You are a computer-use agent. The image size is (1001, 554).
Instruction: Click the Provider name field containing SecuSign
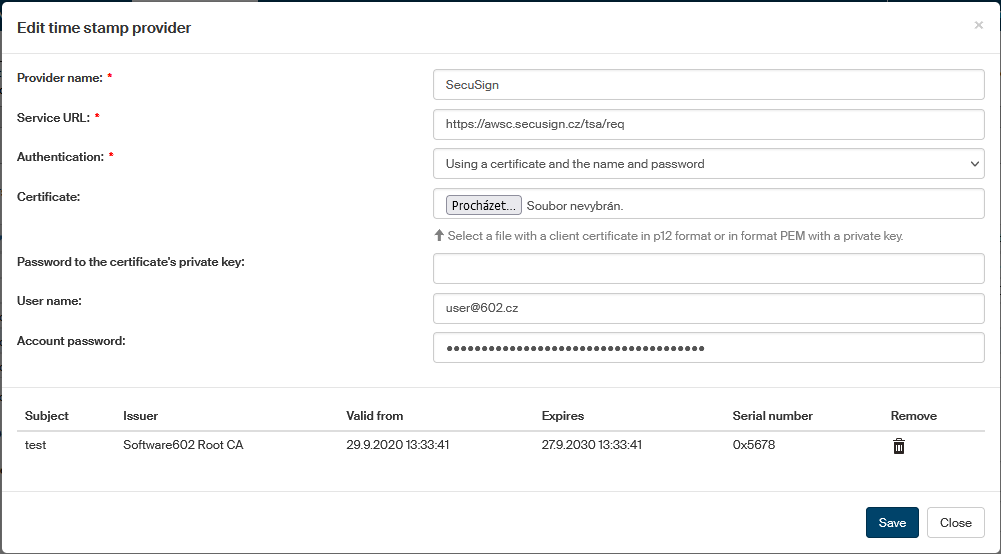point(708,85)
